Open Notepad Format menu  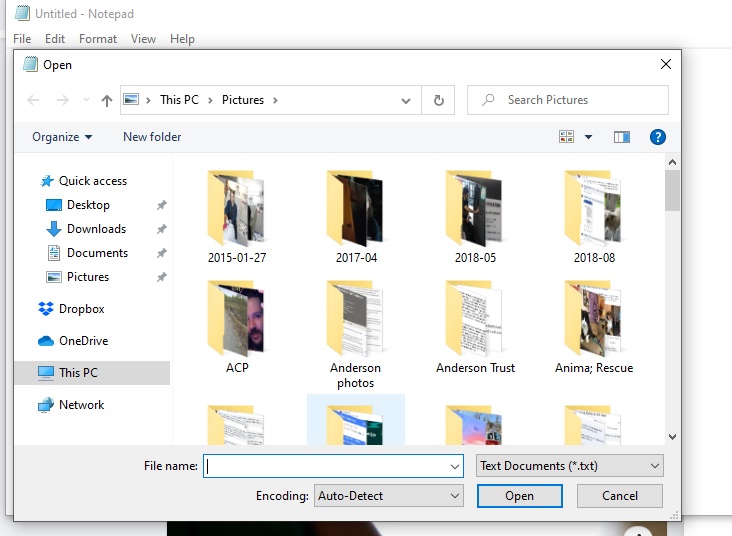click(x=98, y=39)
